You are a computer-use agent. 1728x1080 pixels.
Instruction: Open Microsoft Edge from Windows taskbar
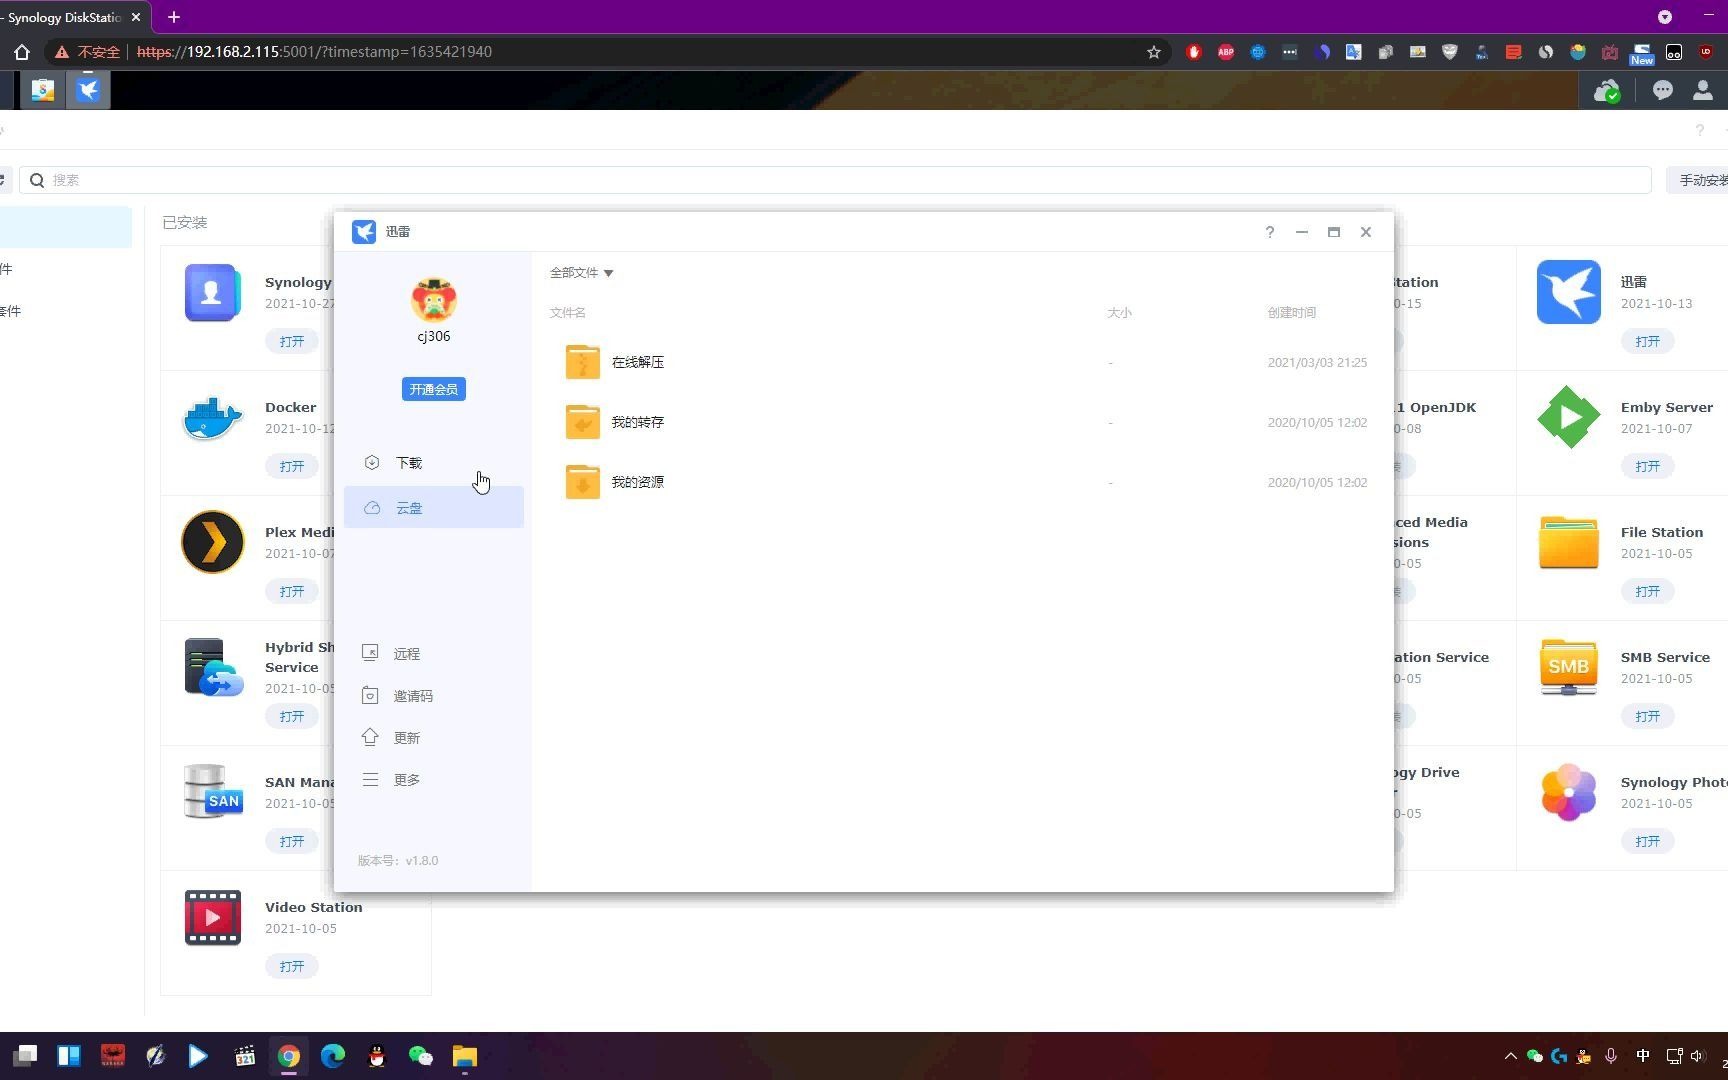[333, 1056]
